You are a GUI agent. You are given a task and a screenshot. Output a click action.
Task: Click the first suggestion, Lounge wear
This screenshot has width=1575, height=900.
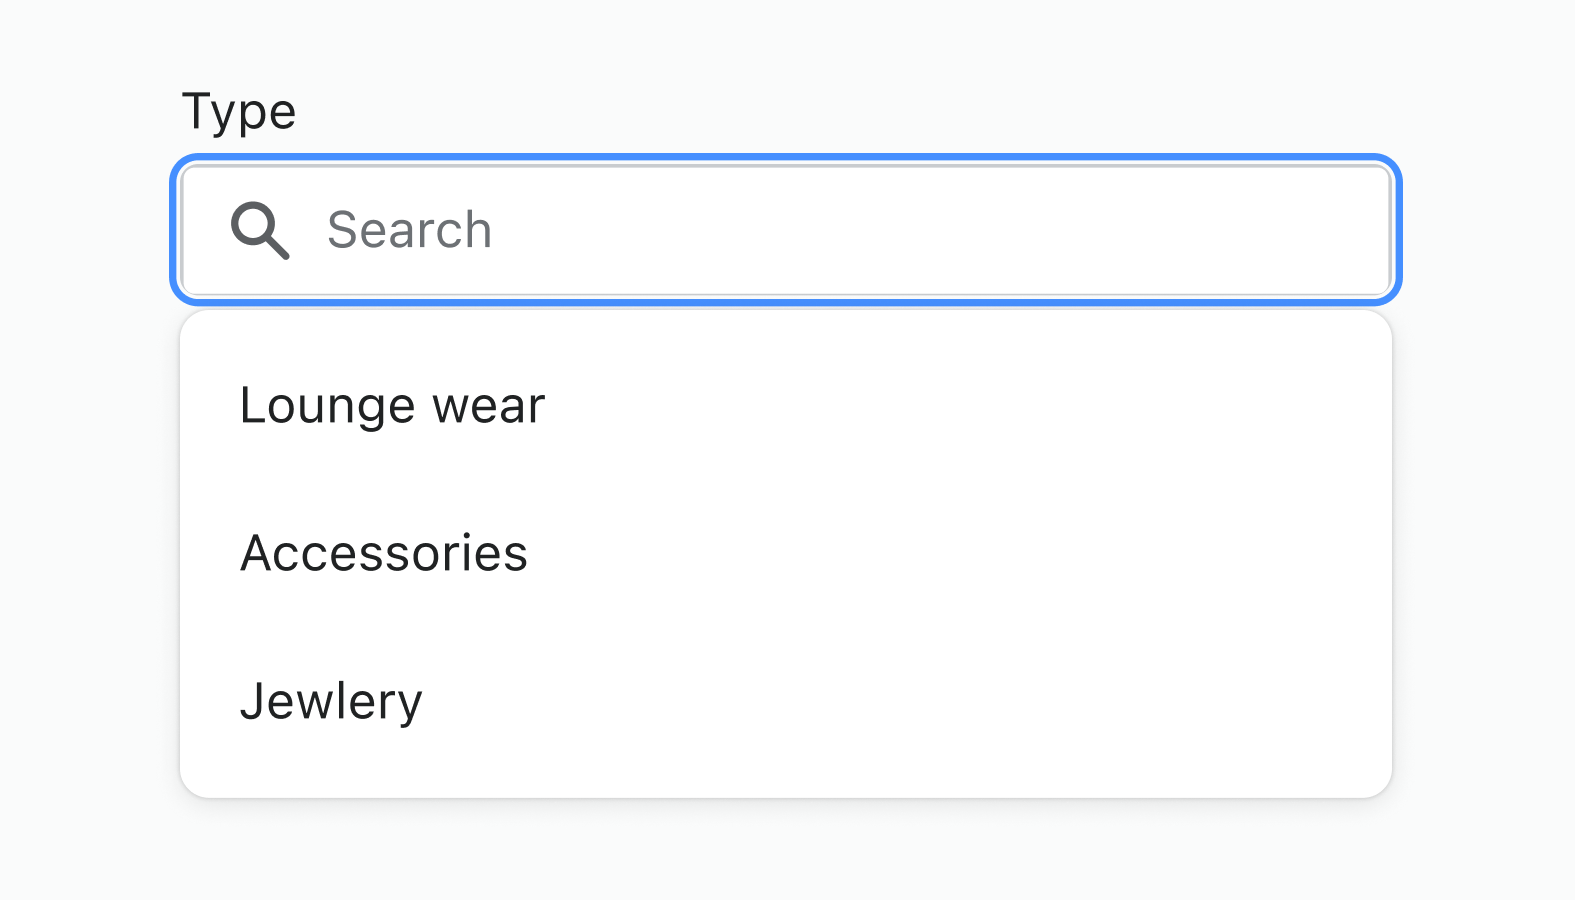[393, 406]
